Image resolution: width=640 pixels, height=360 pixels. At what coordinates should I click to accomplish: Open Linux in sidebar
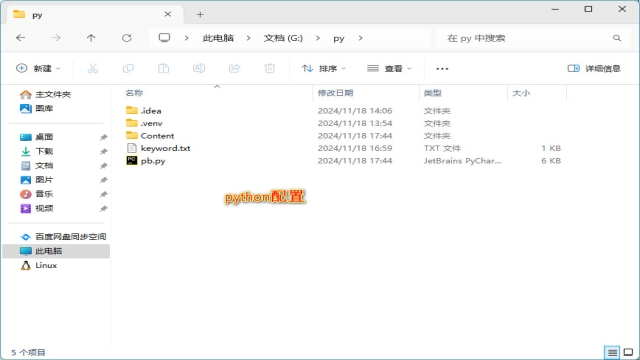tap(46, 265)
